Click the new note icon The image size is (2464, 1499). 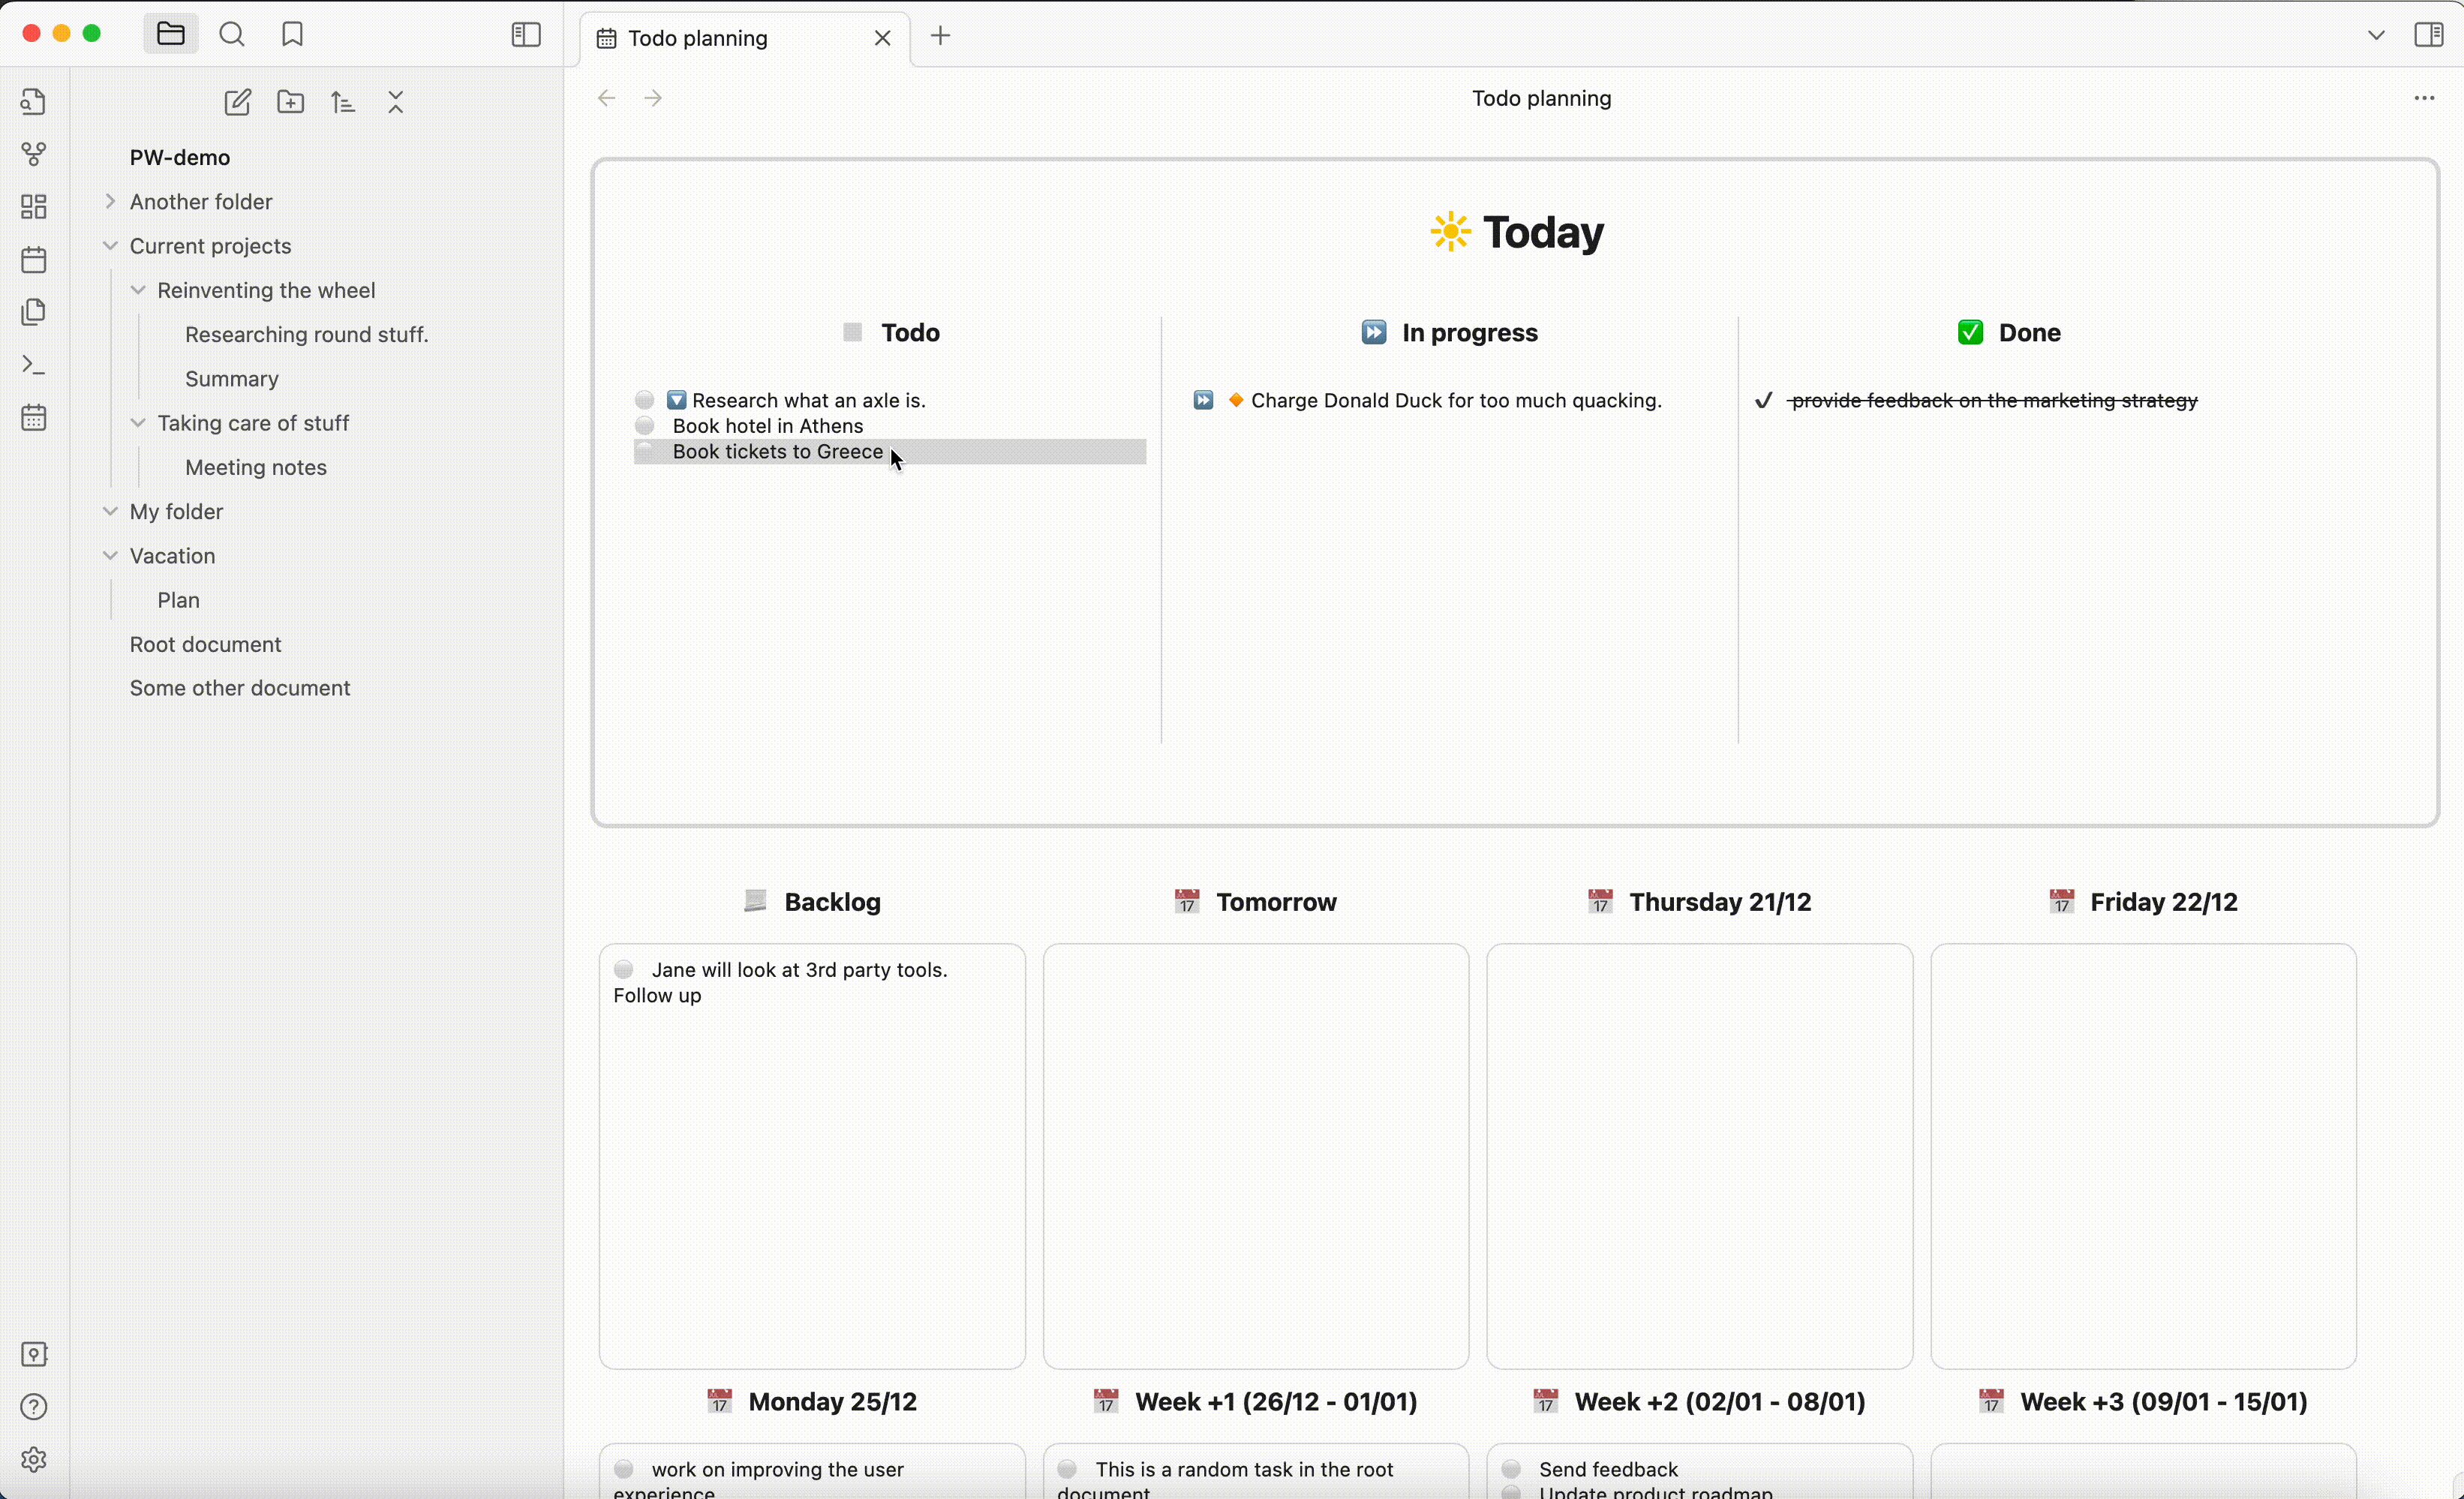point(237,102)
